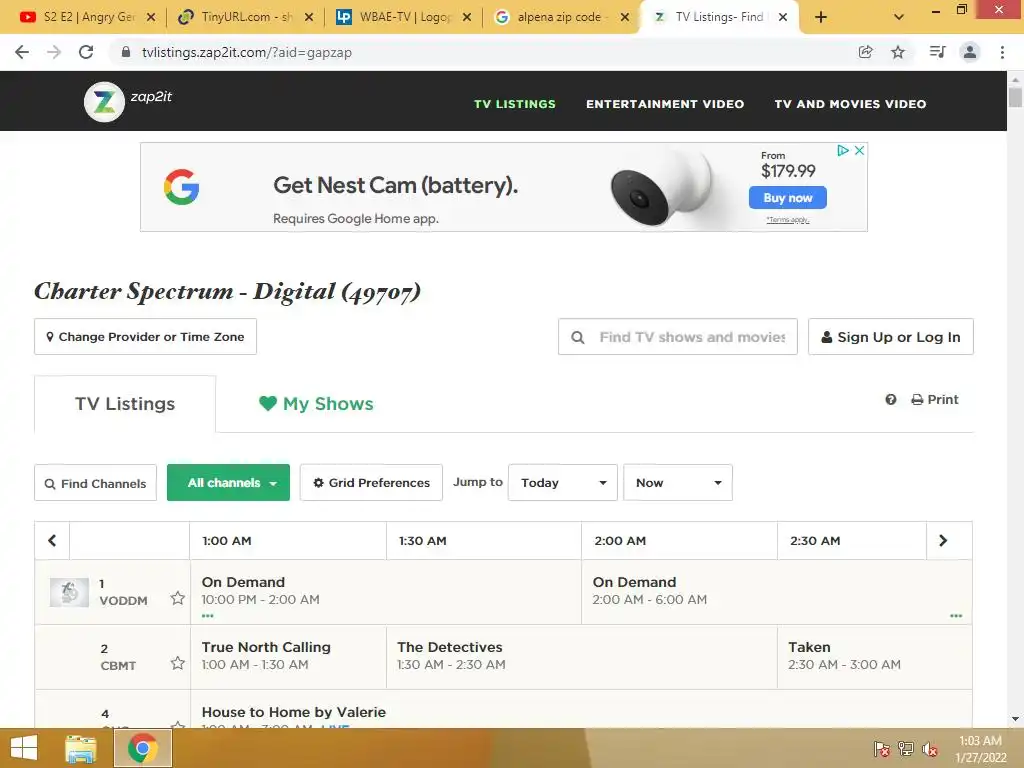Click the Find TV shows and movies search field
The height and width of the screenshot is (768, 1024).
click(678, 336)
